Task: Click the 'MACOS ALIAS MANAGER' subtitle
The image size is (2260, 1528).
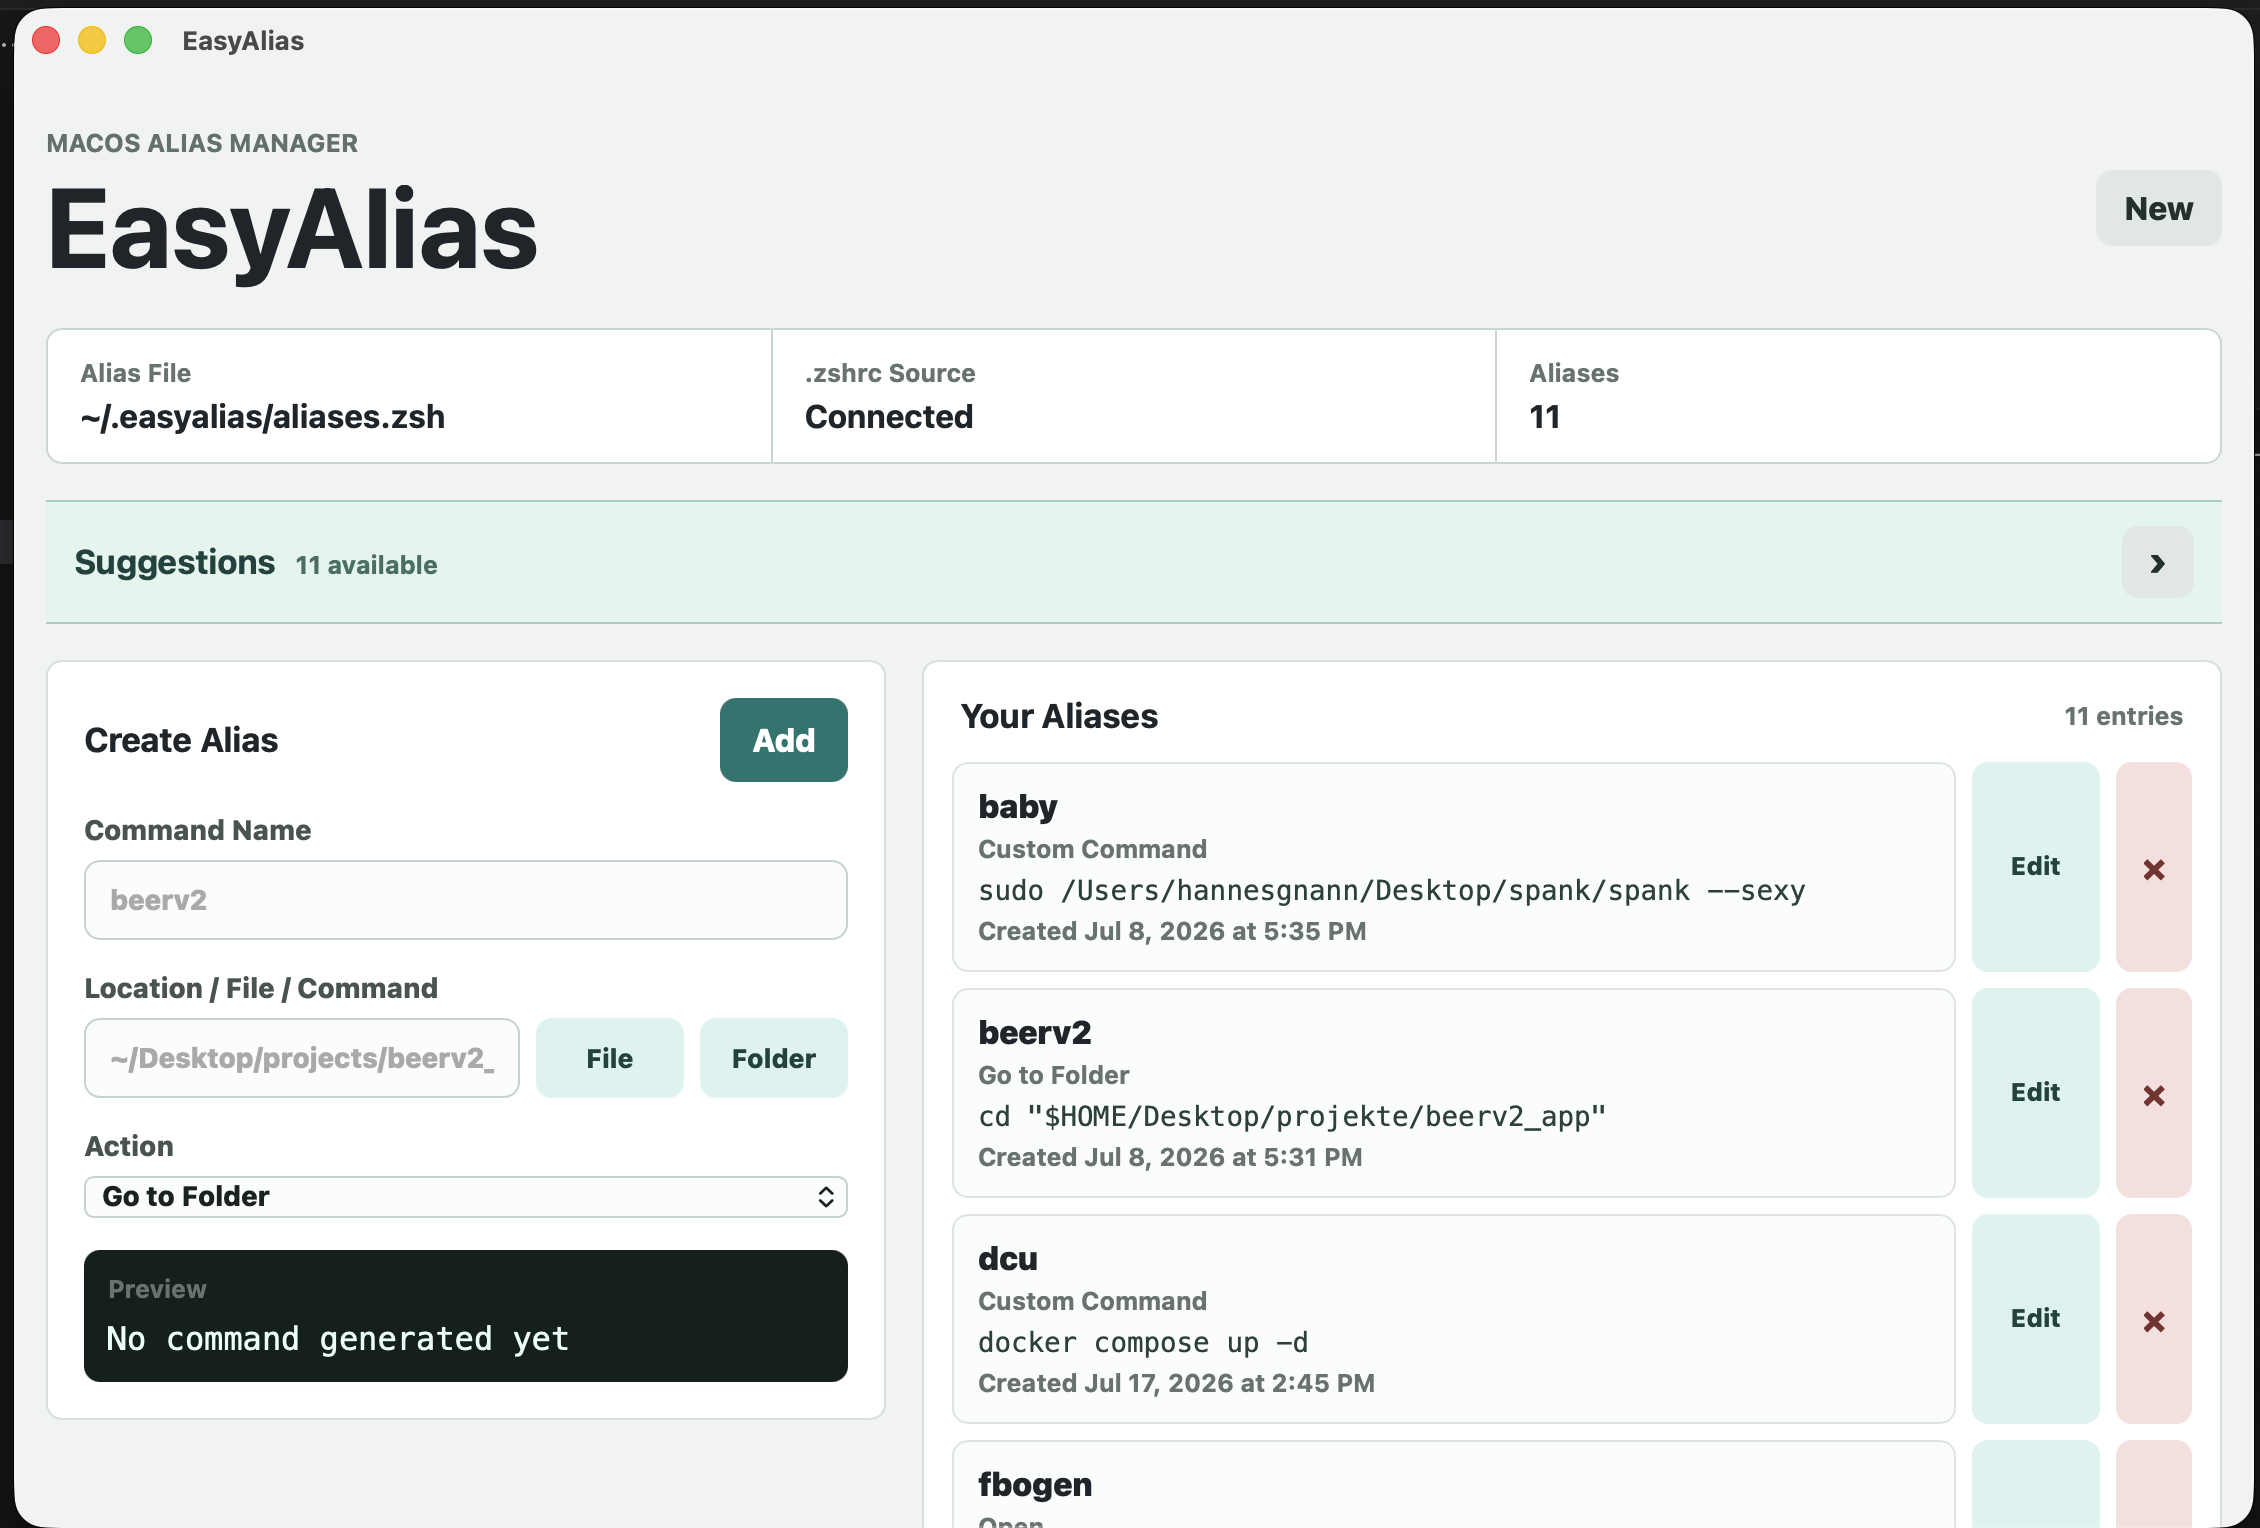Action: 202,143
